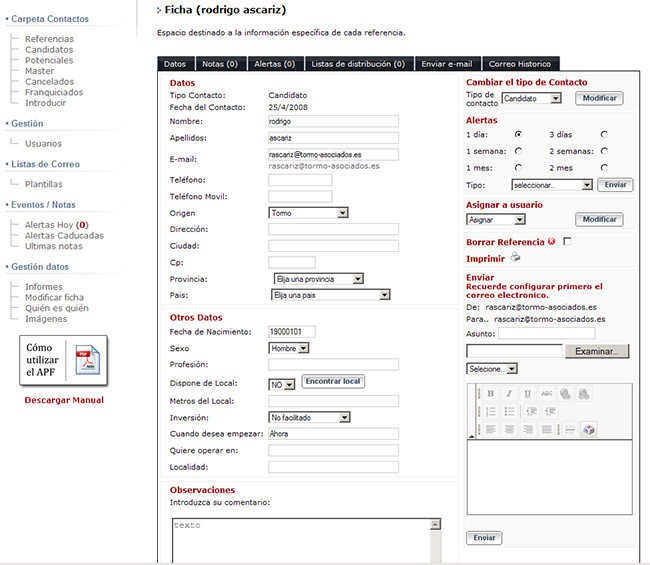The image size is (650, 565).
Task: Click the align left icon in editor
Action: pos(491,429)
